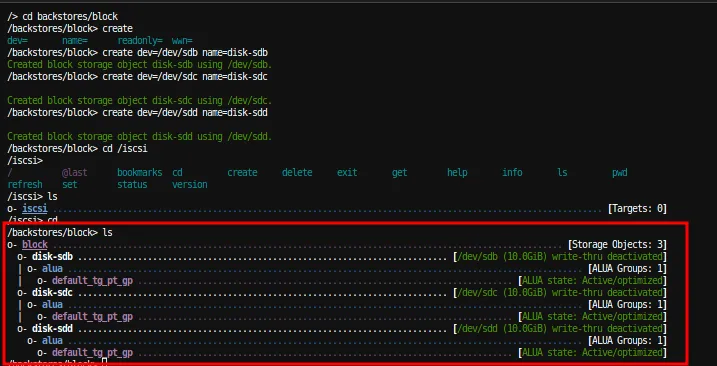This screenshot has width=717, height=366.
Task: Click the "/backstores/block> ls" command line
Action: pyautogui.click(x=60, y=232)
